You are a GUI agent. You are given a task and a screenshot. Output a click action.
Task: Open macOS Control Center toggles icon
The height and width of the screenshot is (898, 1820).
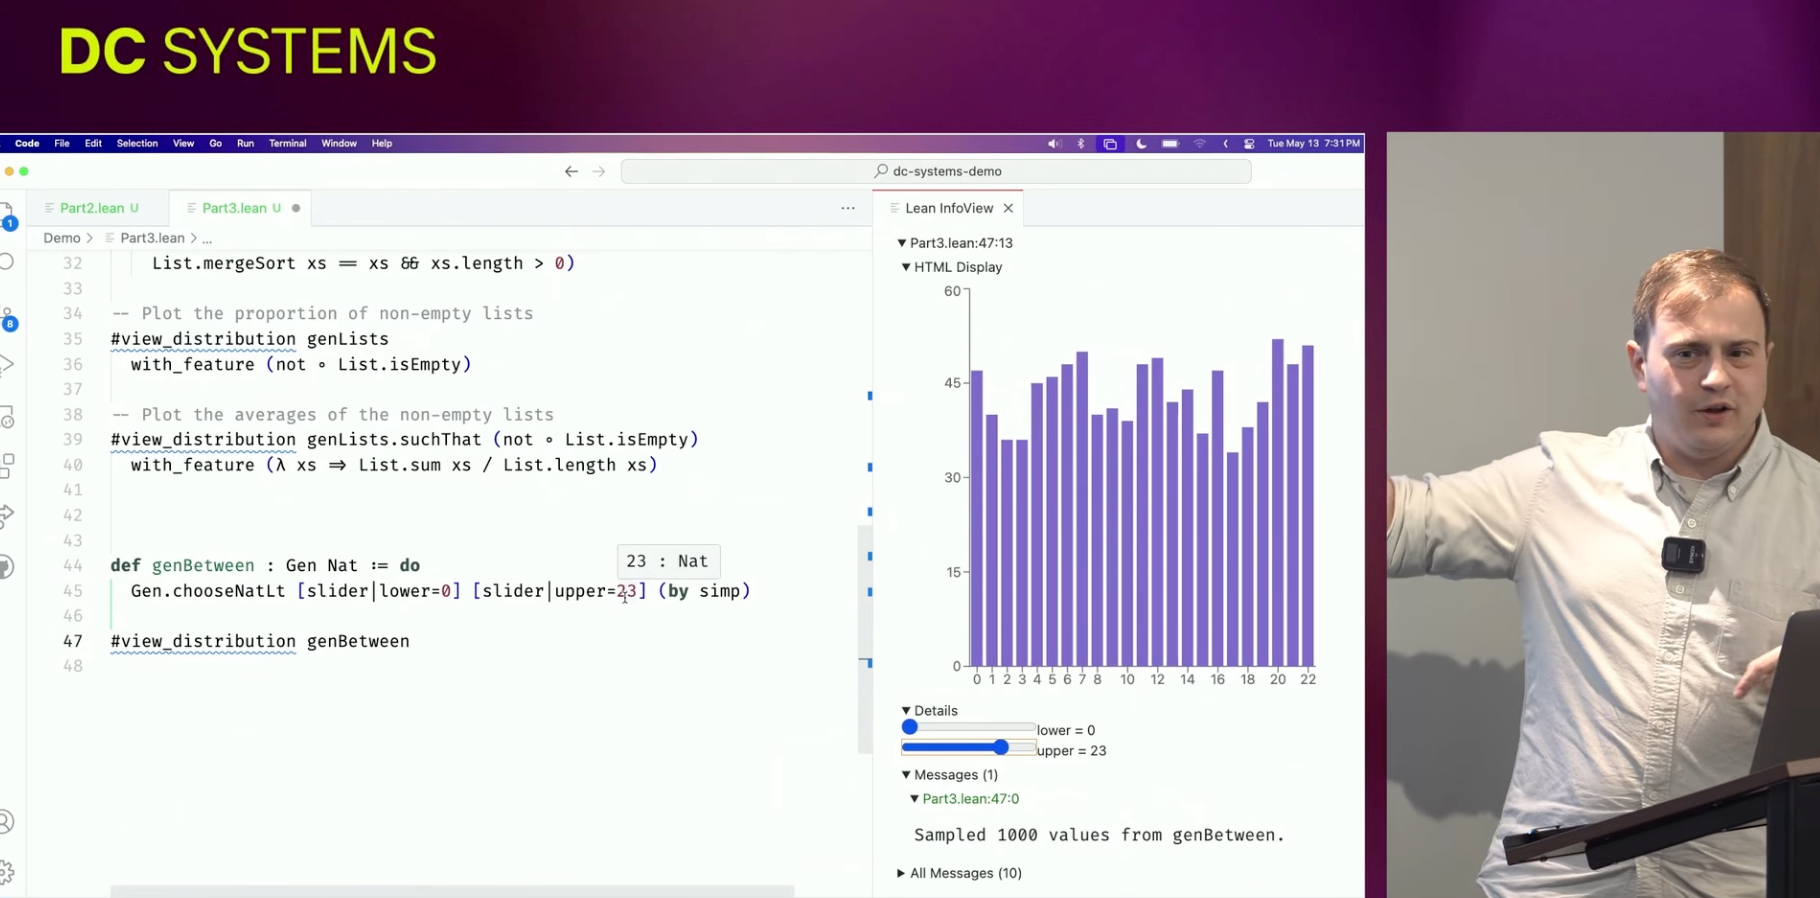point(1249,144)
